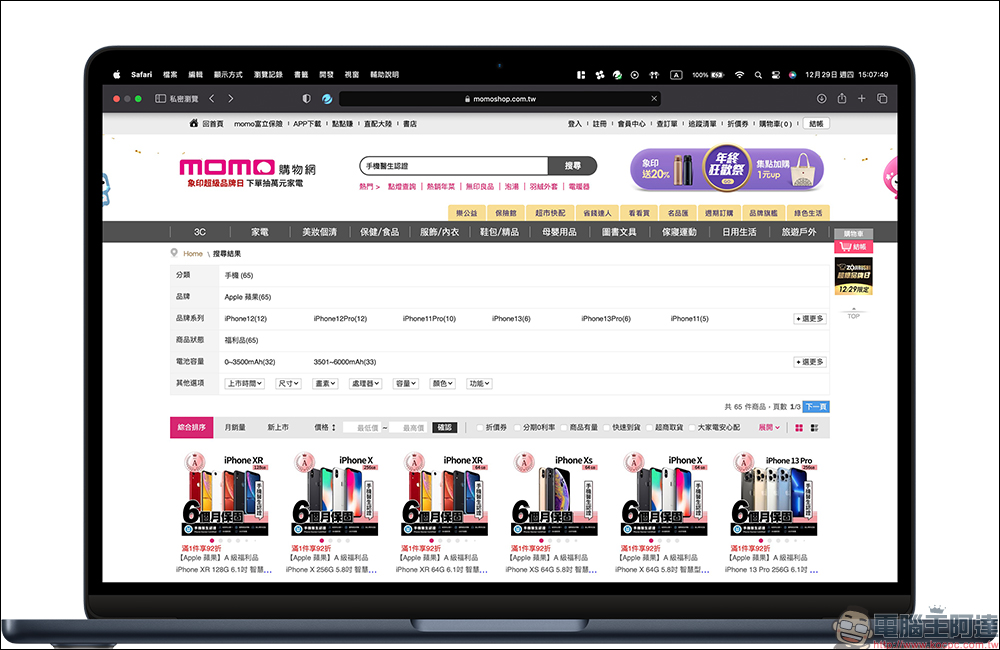Click the blue extension icon beside address bar
Image resolution: width=1000 pixels, height=650 pixels.
(327, 99)
